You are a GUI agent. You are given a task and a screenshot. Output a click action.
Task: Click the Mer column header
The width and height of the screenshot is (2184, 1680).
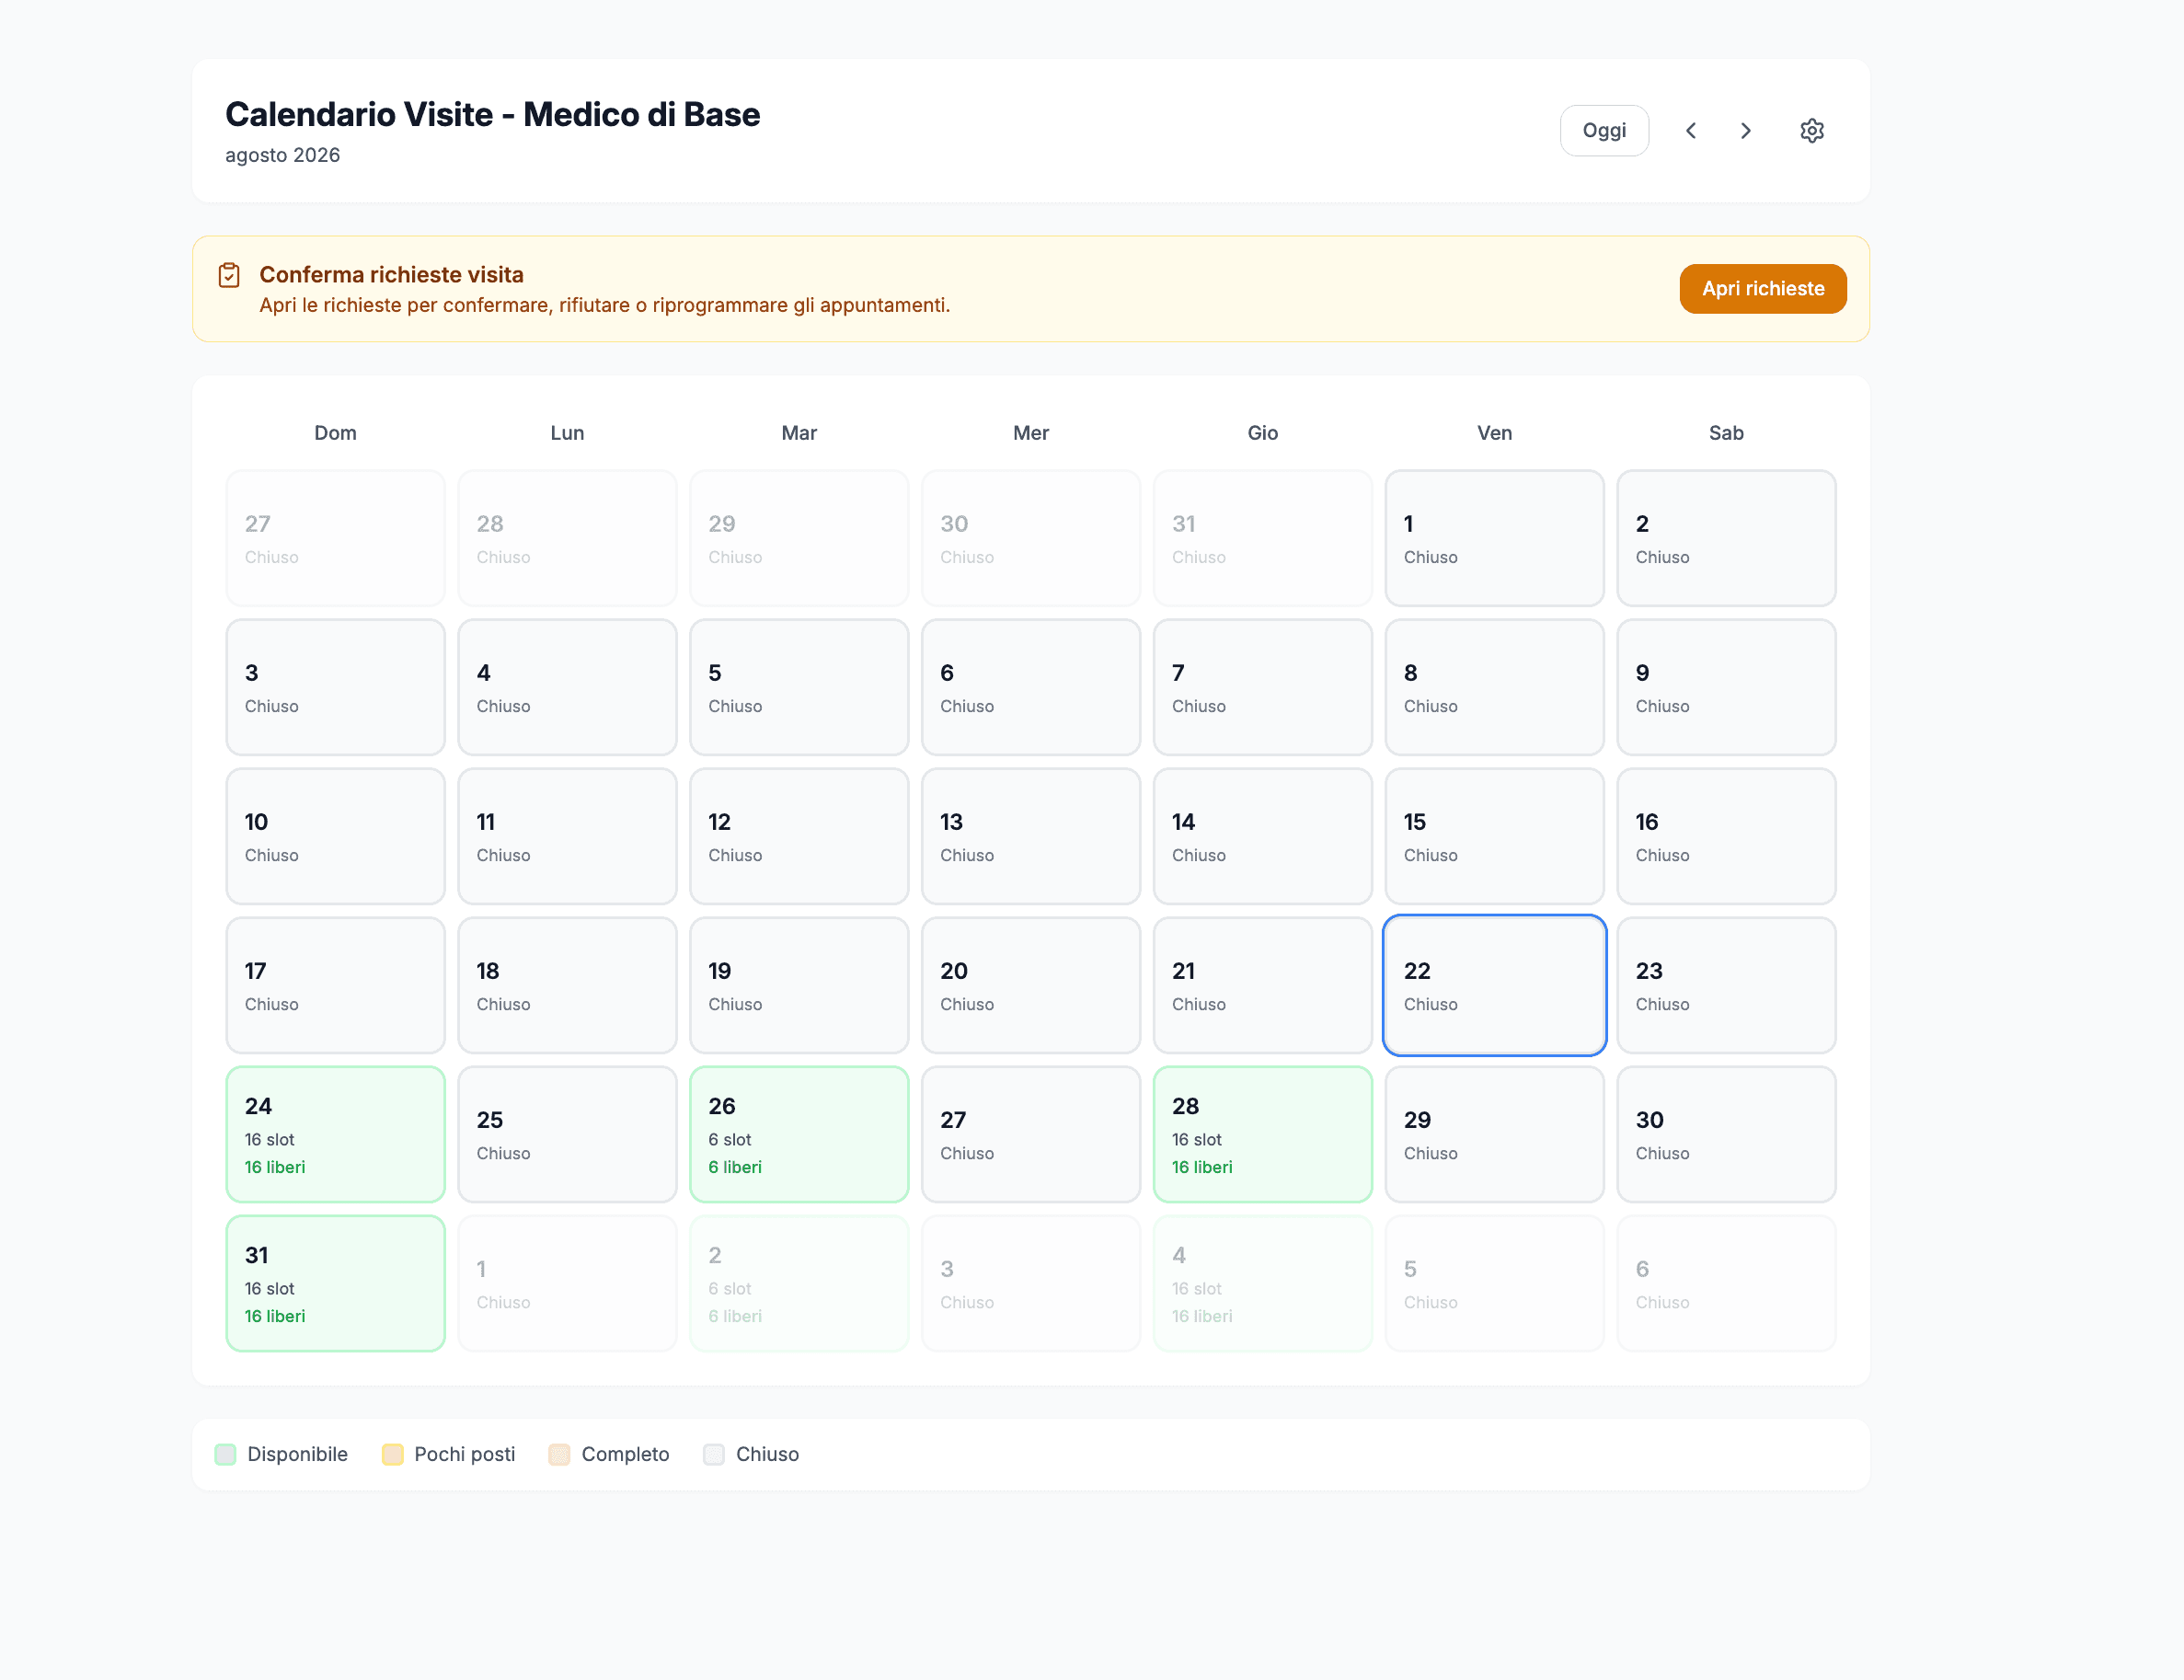tap(1031, 433)
